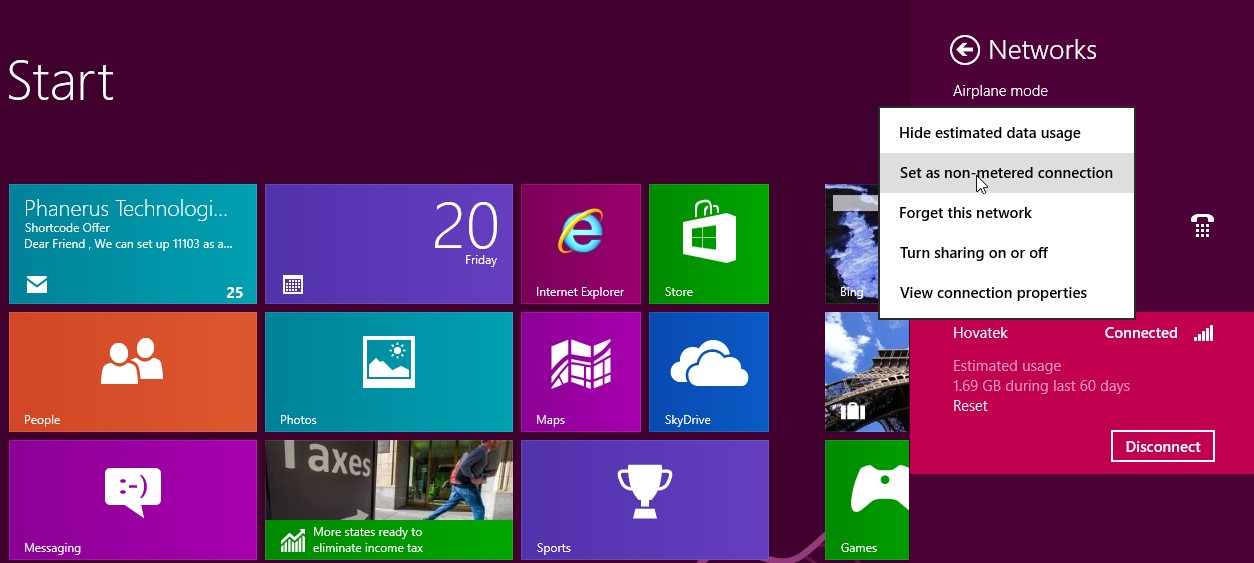Select Hide estimated data usage
1254x563 pixels.
click(x=1007, y=133)
